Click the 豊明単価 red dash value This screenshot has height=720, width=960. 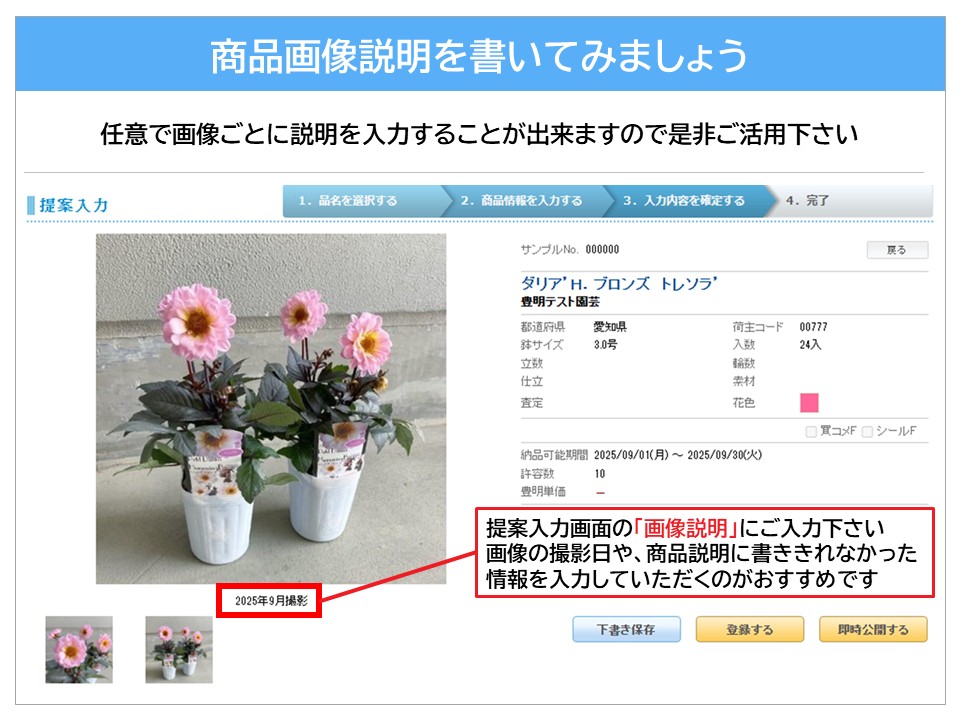(x=600, y=492)
